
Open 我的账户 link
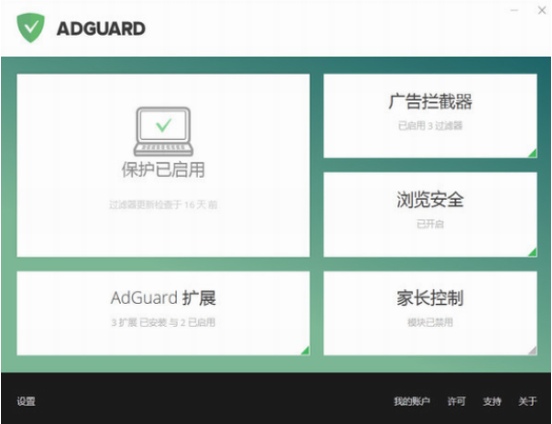pyautogui.click(x=412, y=401)
